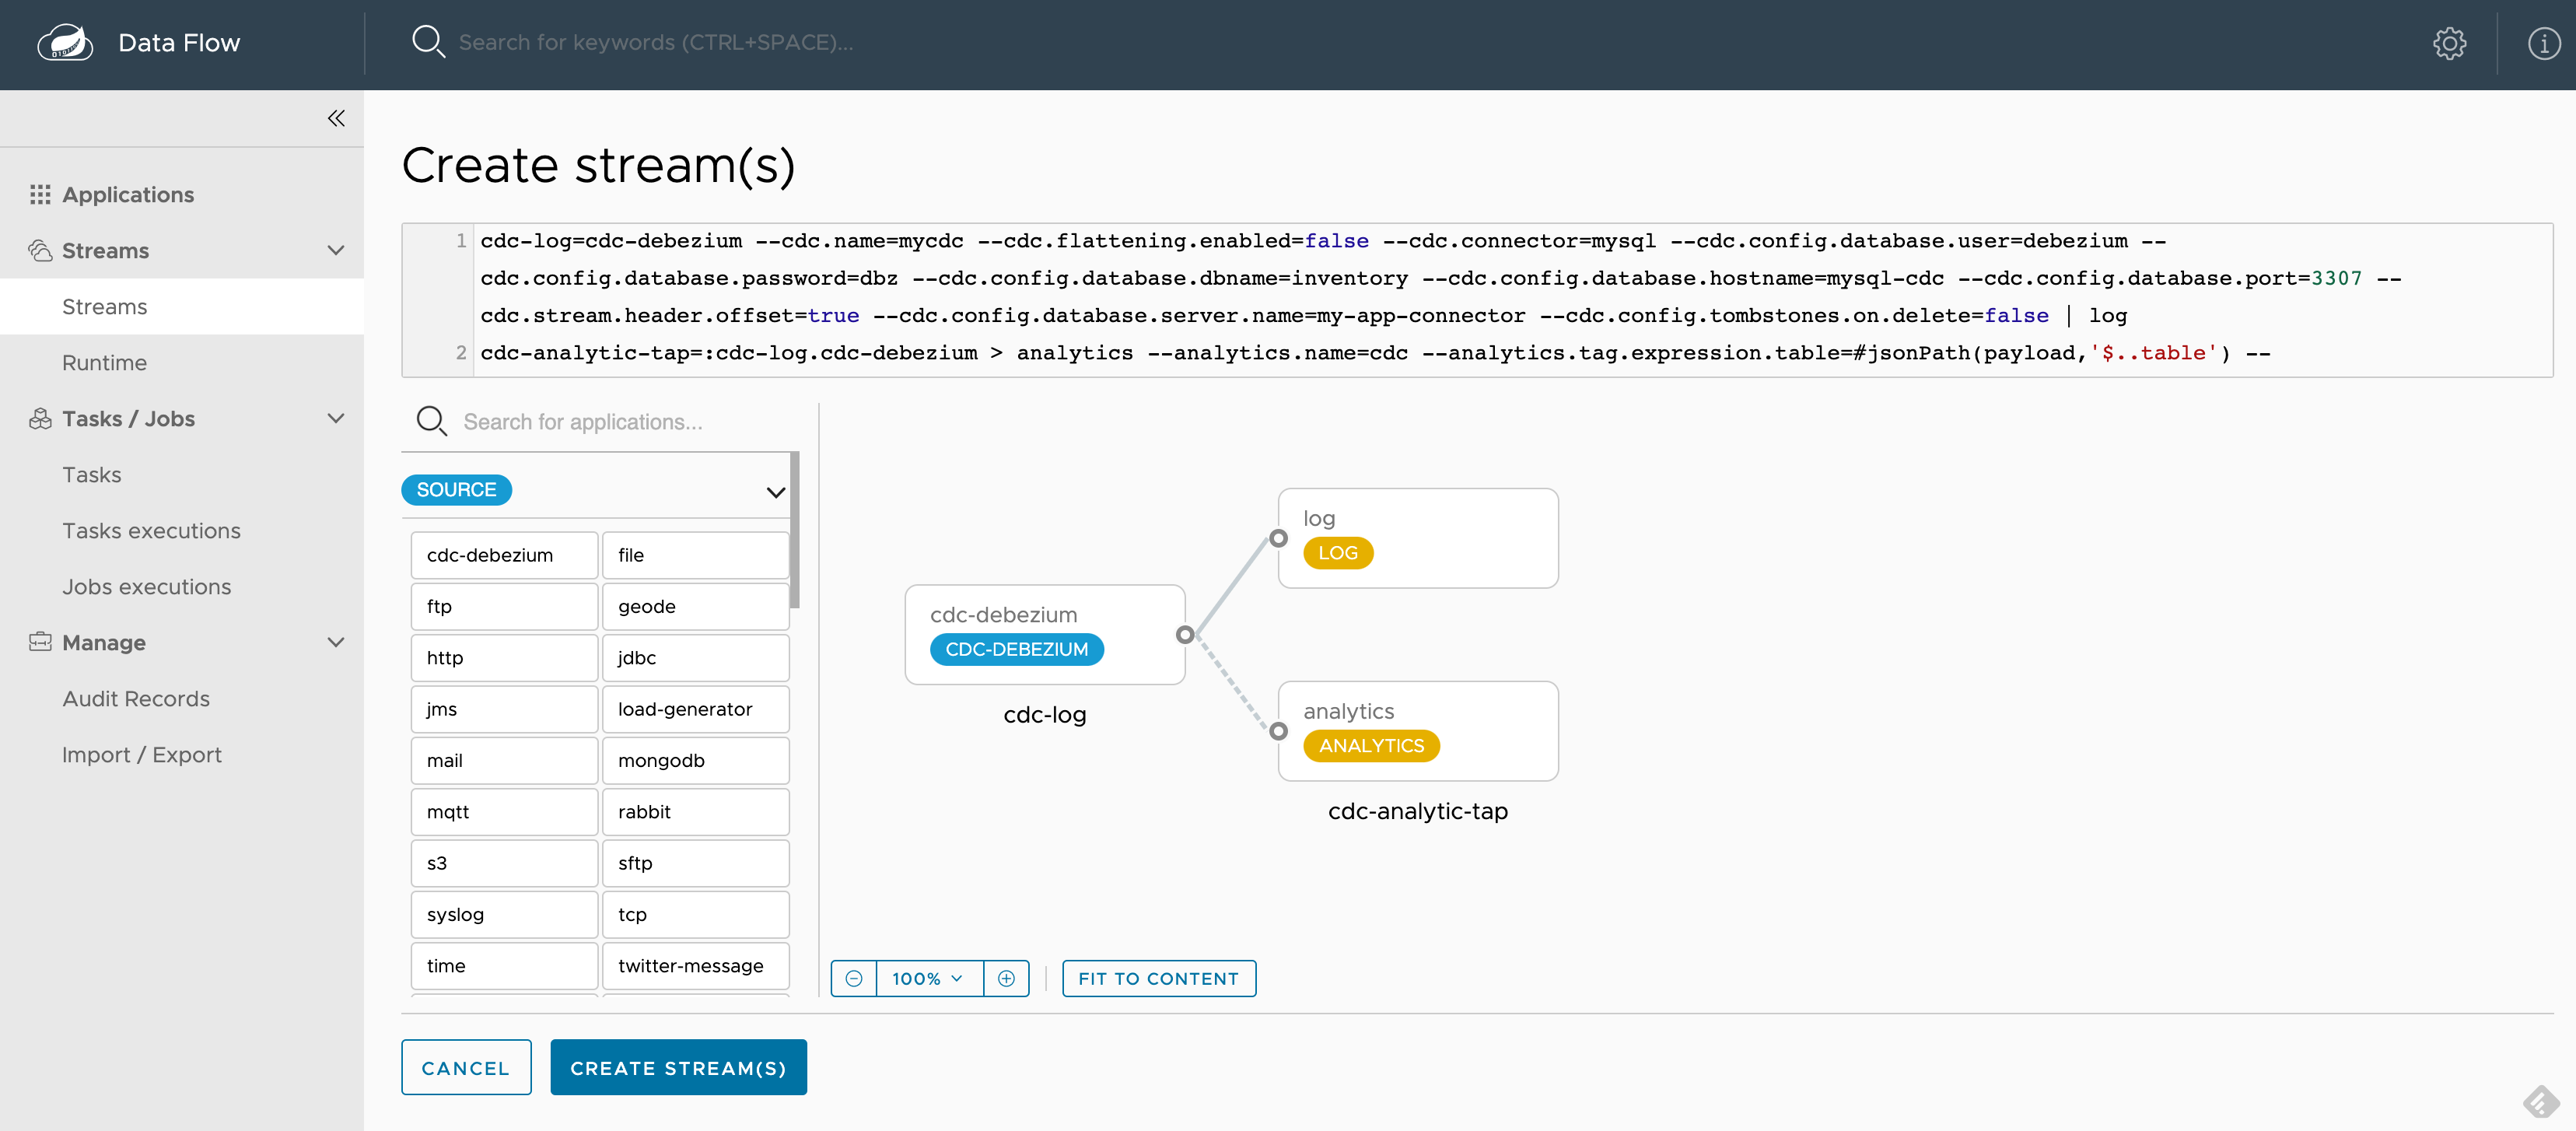Image resolution: width=2576 pixels, height=1131 pixels.
Task: Select the http source app
Action: pos(504,658)
